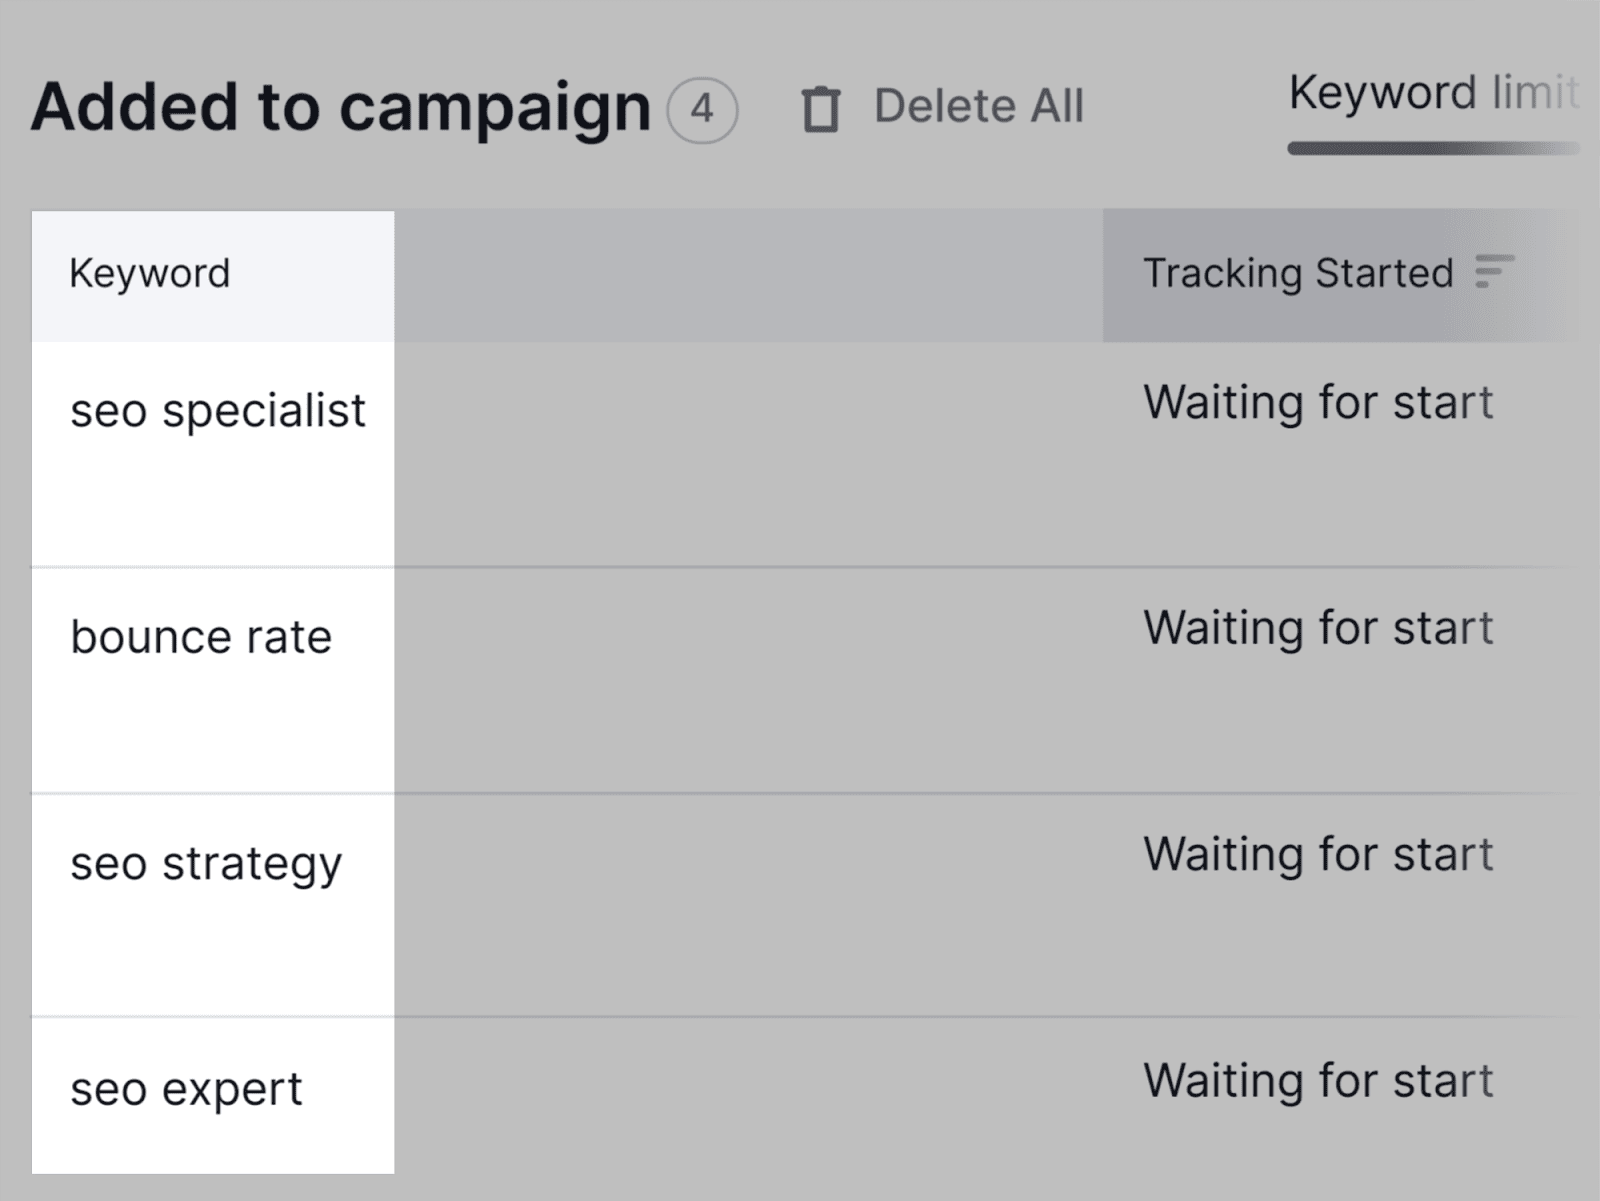Sort by the Keyword column header
Viewport: 1600px width, 1201px height.
click(x=150, y=274)
